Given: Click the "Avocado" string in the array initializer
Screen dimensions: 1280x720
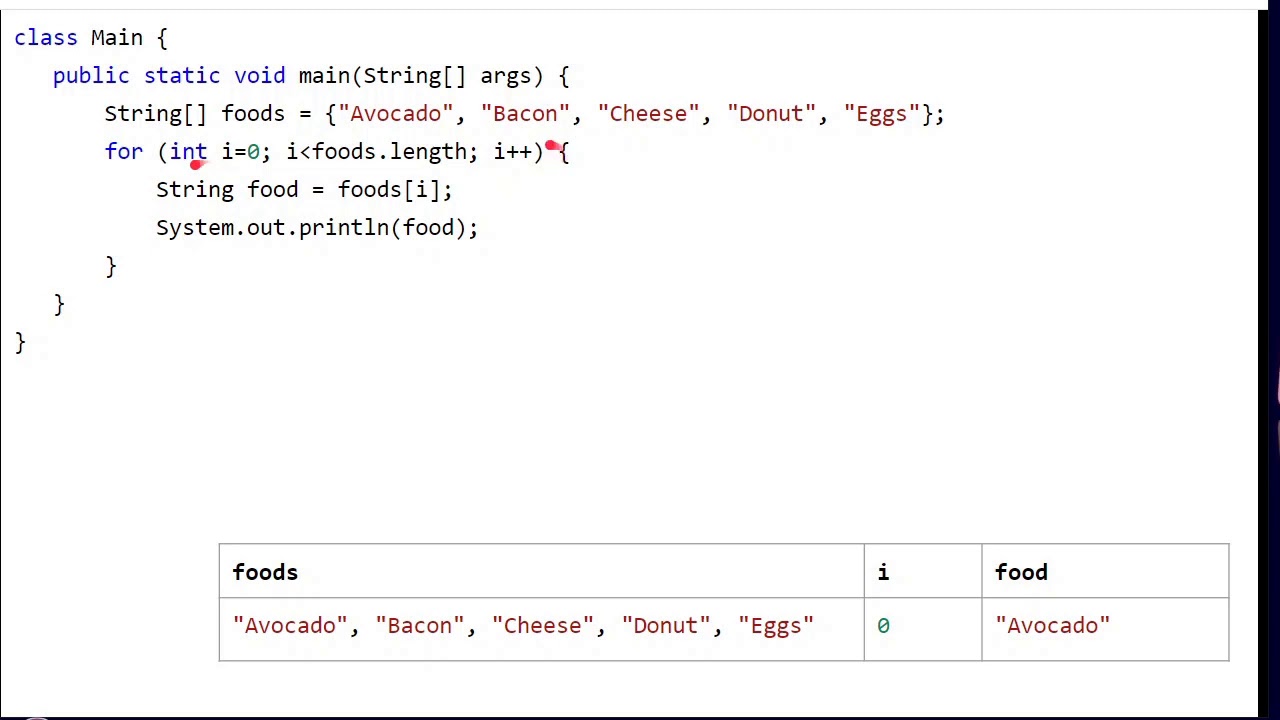Looking at the screenshot, I should coord(395,114).
